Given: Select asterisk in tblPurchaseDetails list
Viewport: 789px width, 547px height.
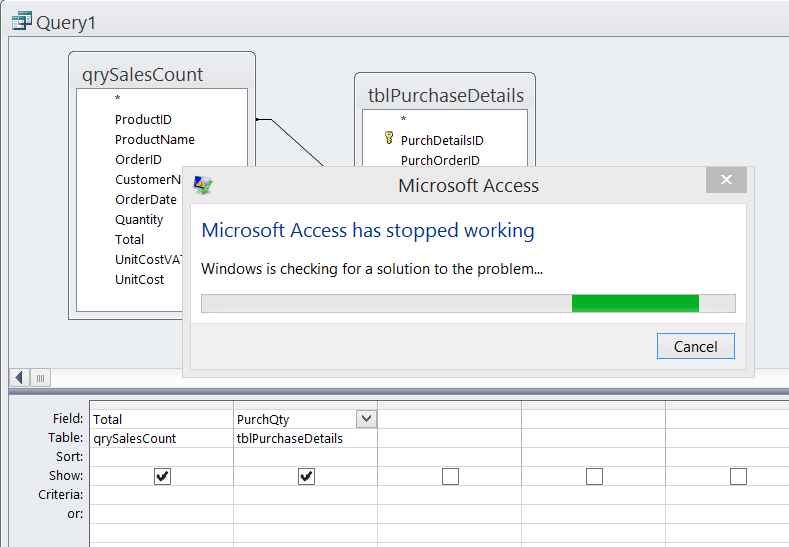Looking at the screenshot, I should (403, 119).
